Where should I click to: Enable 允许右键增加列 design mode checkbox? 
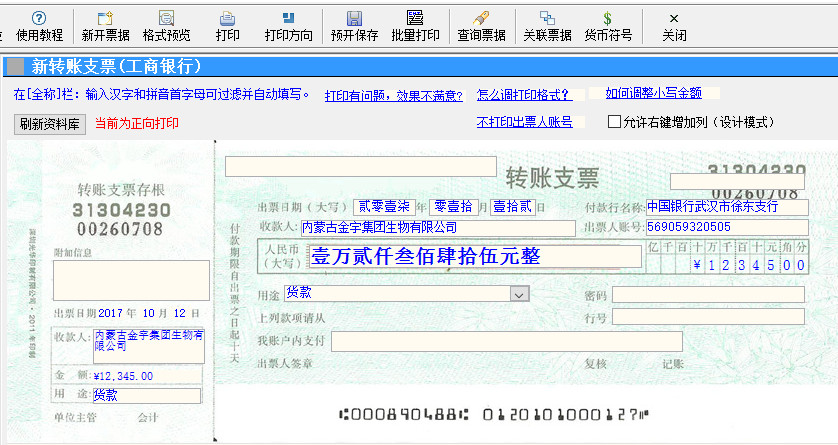tap(614, 122)
